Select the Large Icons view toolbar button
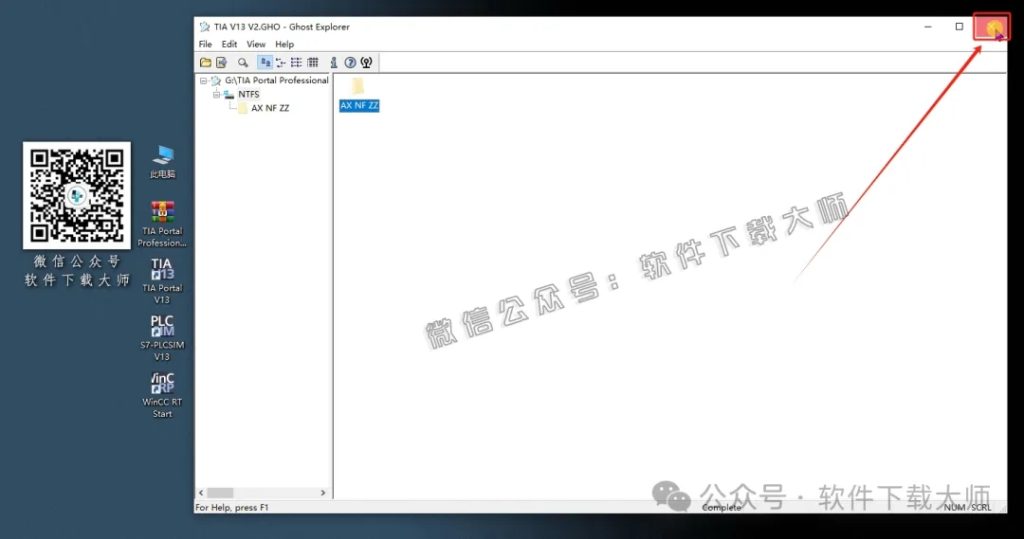The image size is (1024, 539). coord(265,63)
